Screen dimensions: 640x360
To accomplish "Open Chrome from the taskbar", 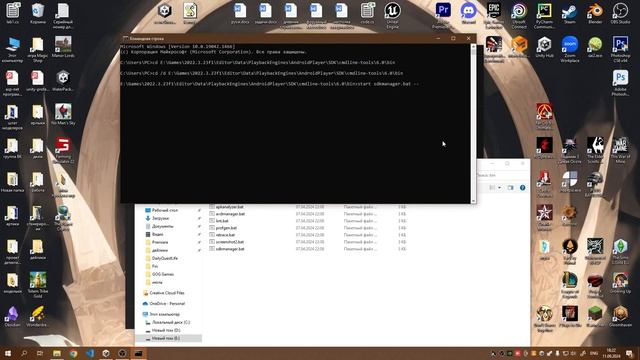I will 73,353.
